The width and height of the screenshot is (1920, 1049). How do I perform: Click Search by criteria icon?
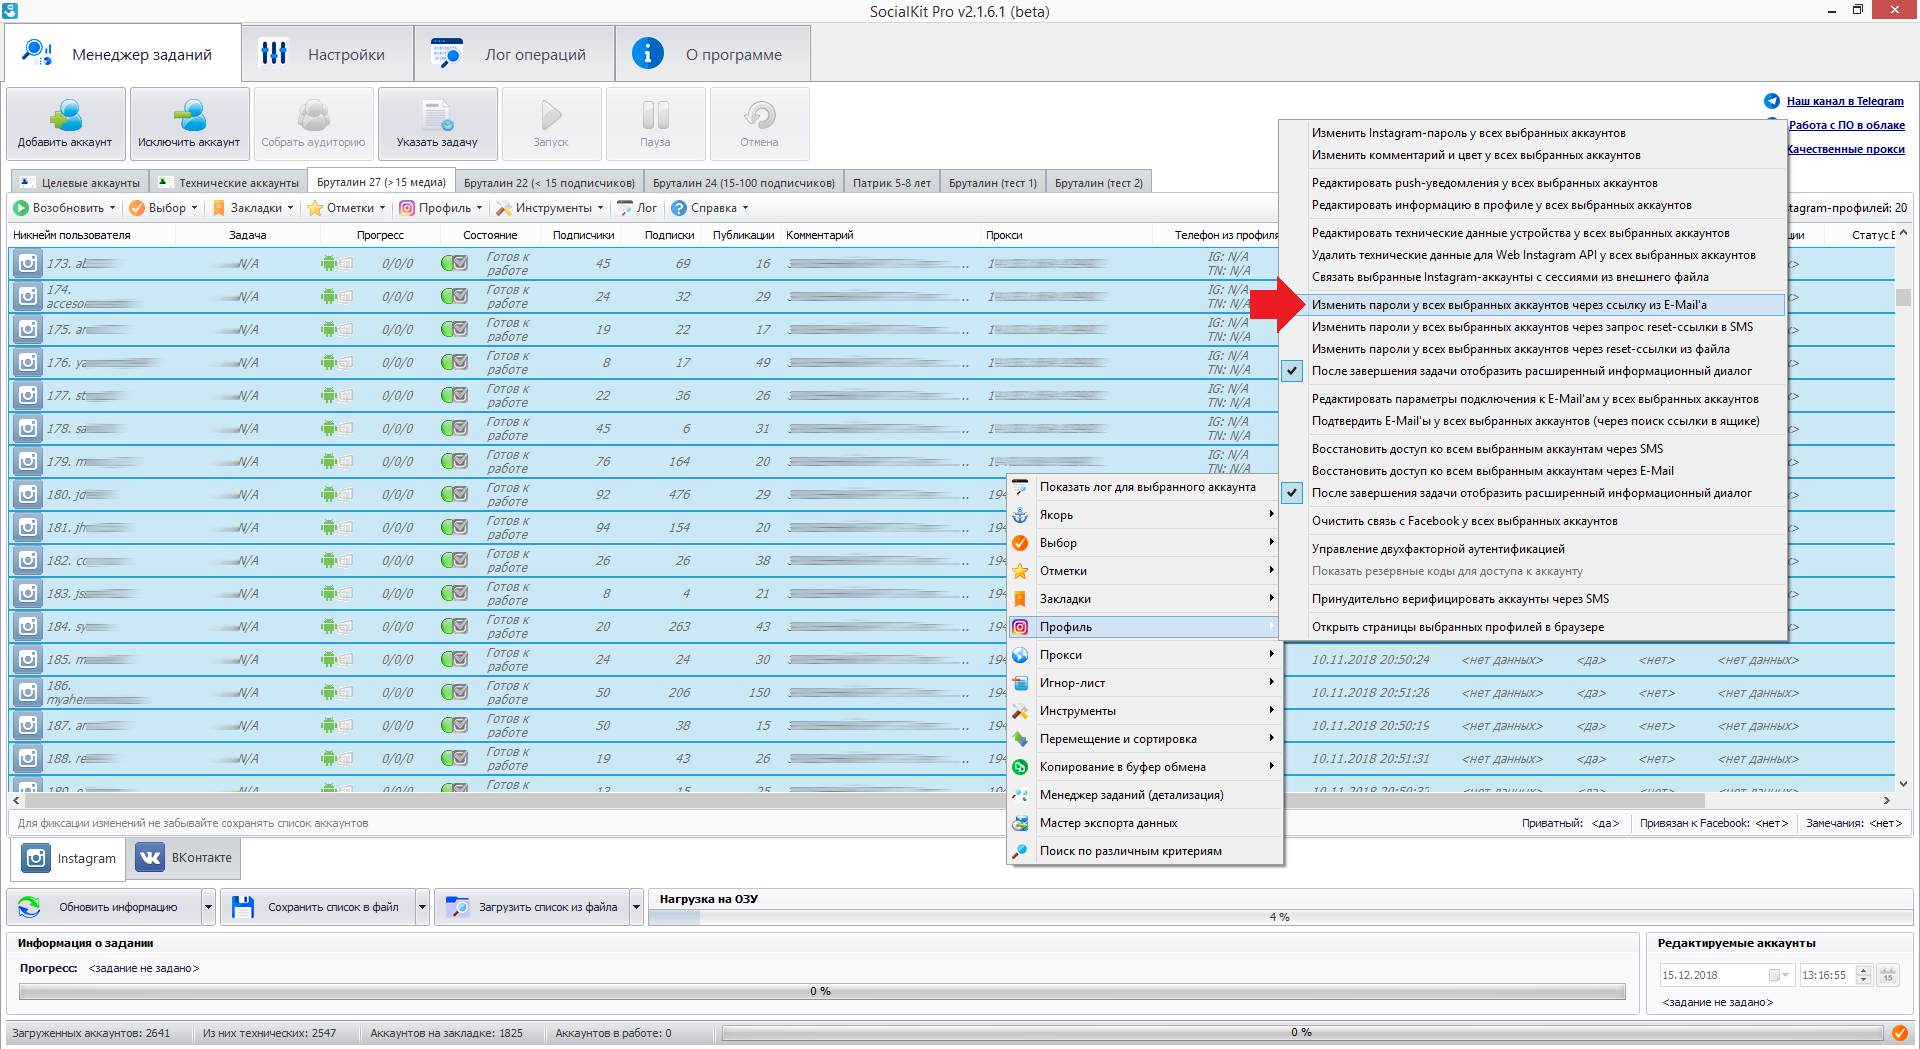coord(1020,851)
